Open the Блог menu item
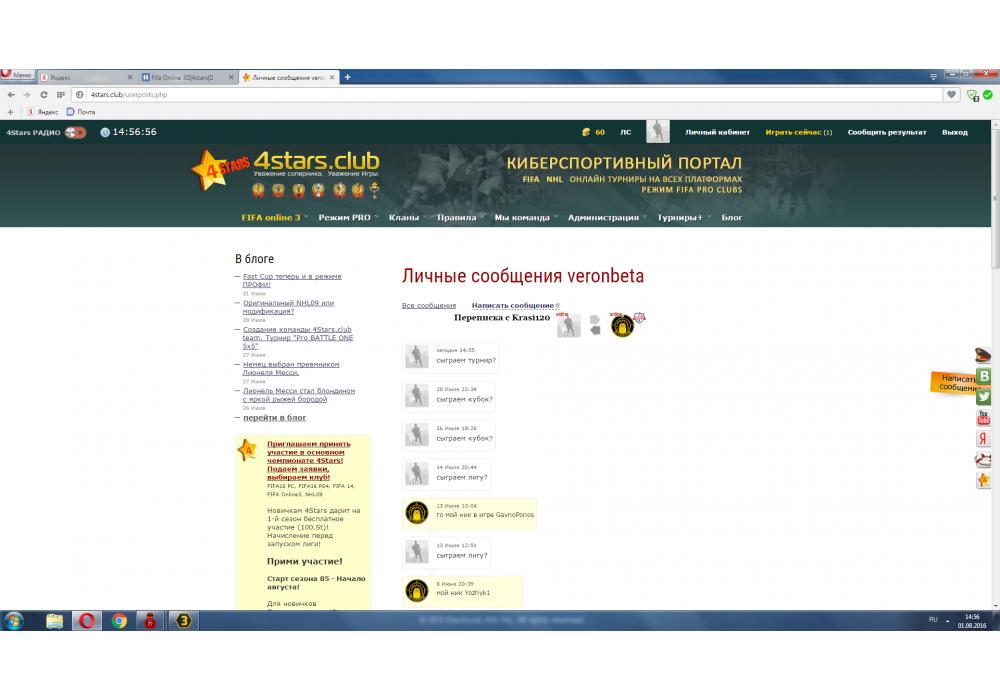Screen dimensions: 1000x700 732,217
